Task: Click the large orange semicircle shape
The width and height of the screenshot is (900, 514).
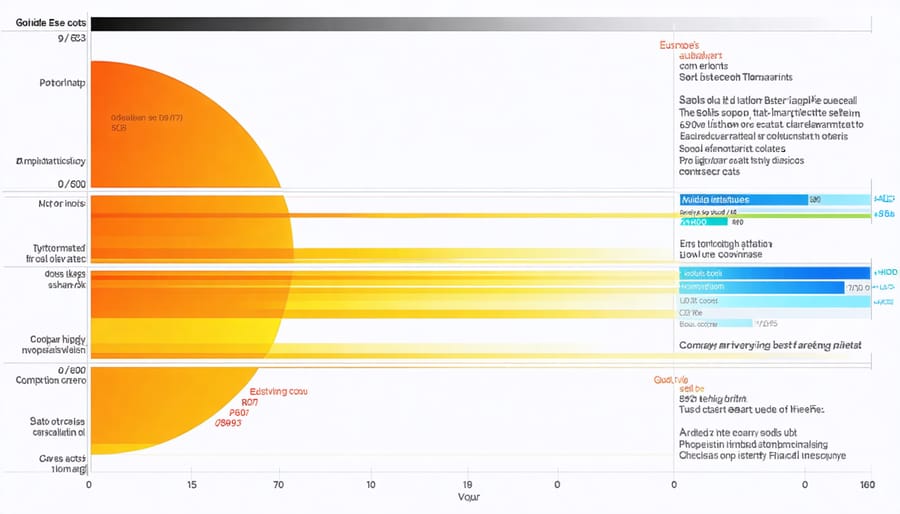Action: tap(180, 200)
